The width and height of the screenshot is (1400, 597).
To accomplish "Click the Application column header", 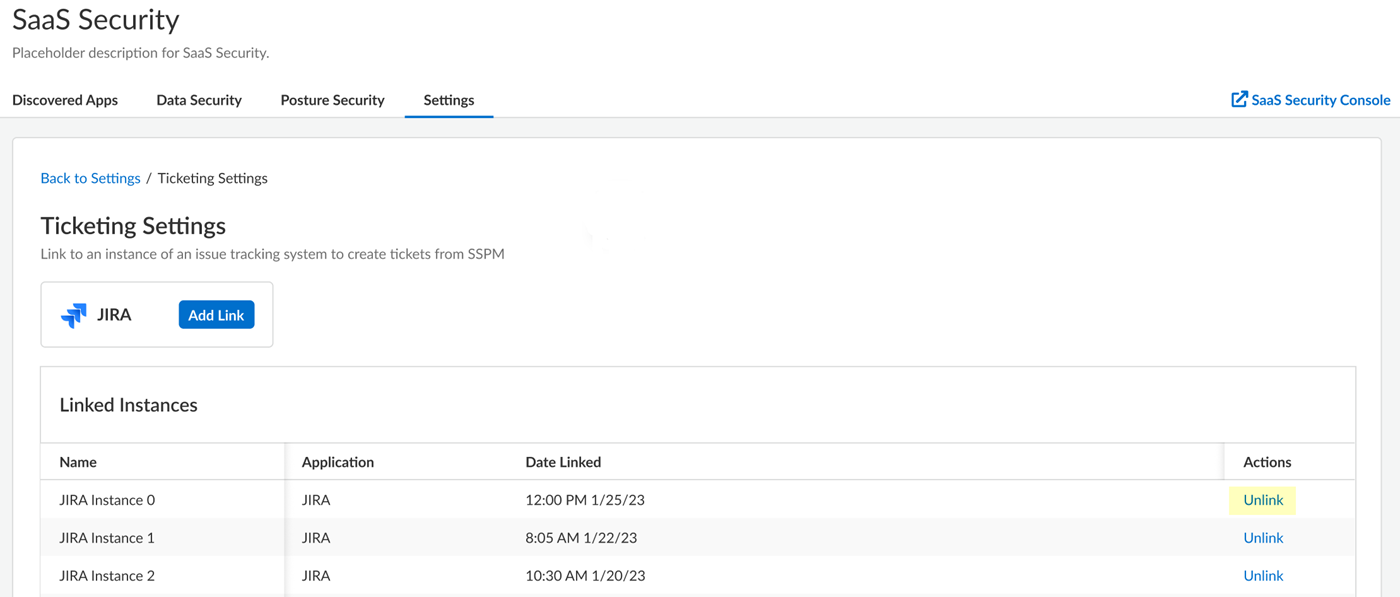I will (x=338, y=462).
